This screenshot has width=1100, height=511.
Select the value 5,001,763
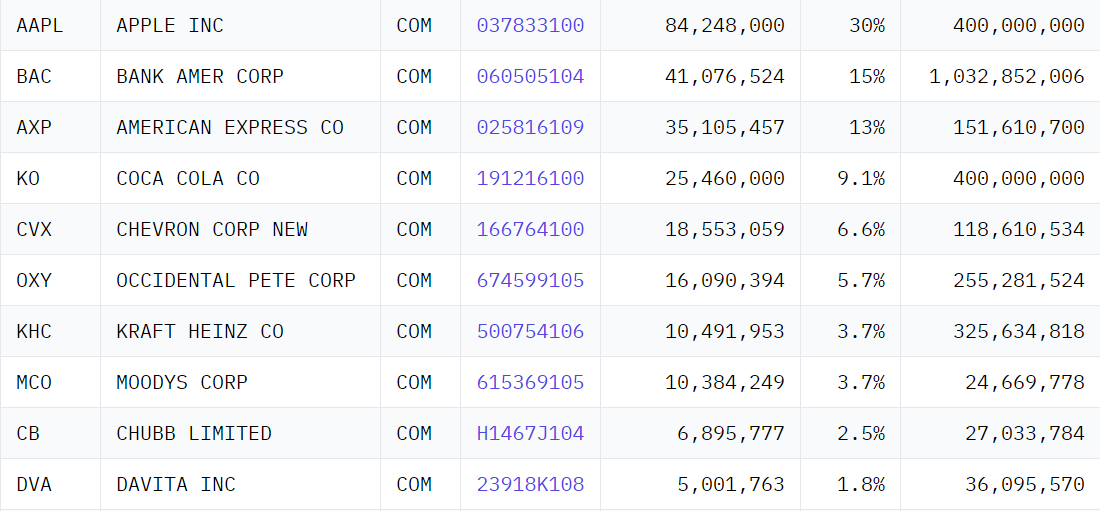tap(731, 484)
